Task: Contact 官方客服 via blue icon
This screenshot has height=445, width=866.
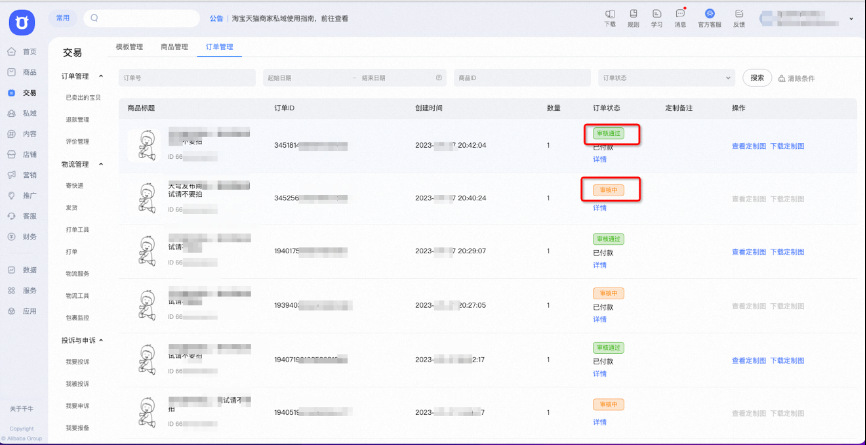Action: pyautogui.click(x=710, y=18)
